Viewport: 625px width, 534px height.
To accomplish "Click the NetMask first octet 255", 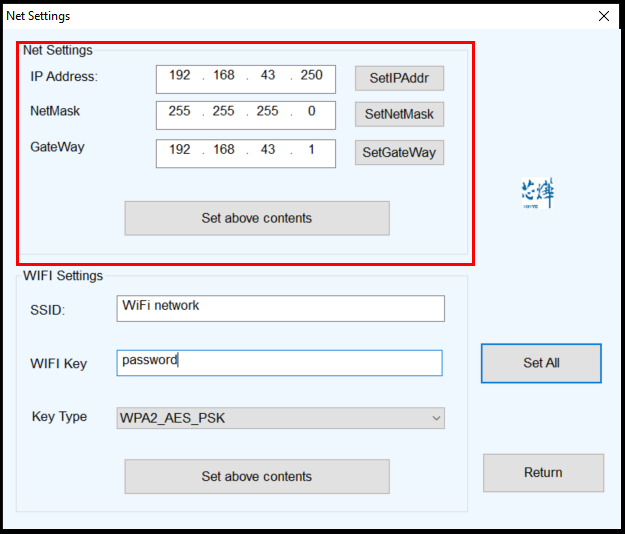I will [x=180, y=112].
